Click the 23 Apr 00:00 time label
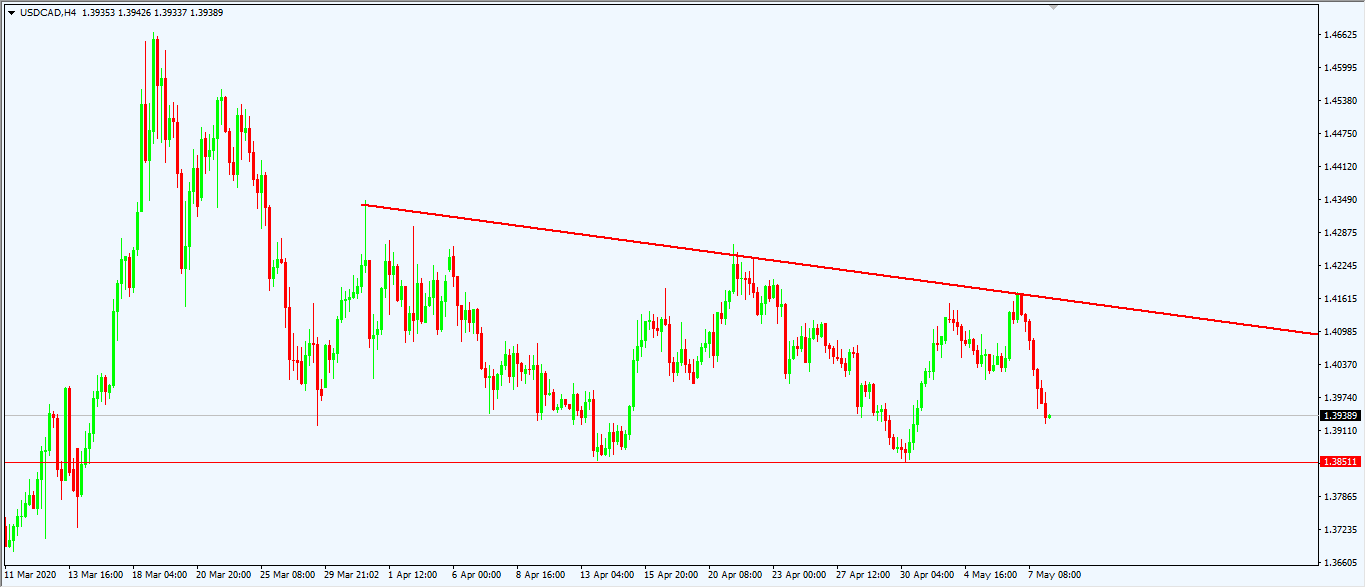Image resolution: width=1366 pixels, height=588 pixels. click(799, 575)
